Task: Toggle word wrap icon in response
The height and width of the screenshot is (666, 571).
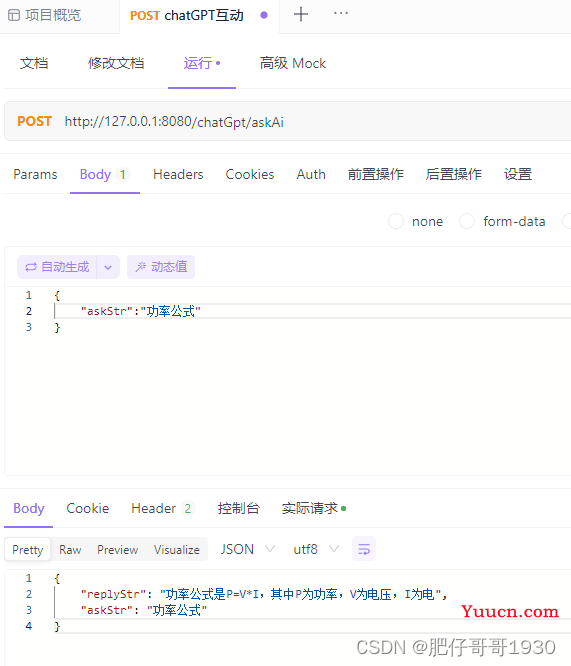Action: [364, 549]
